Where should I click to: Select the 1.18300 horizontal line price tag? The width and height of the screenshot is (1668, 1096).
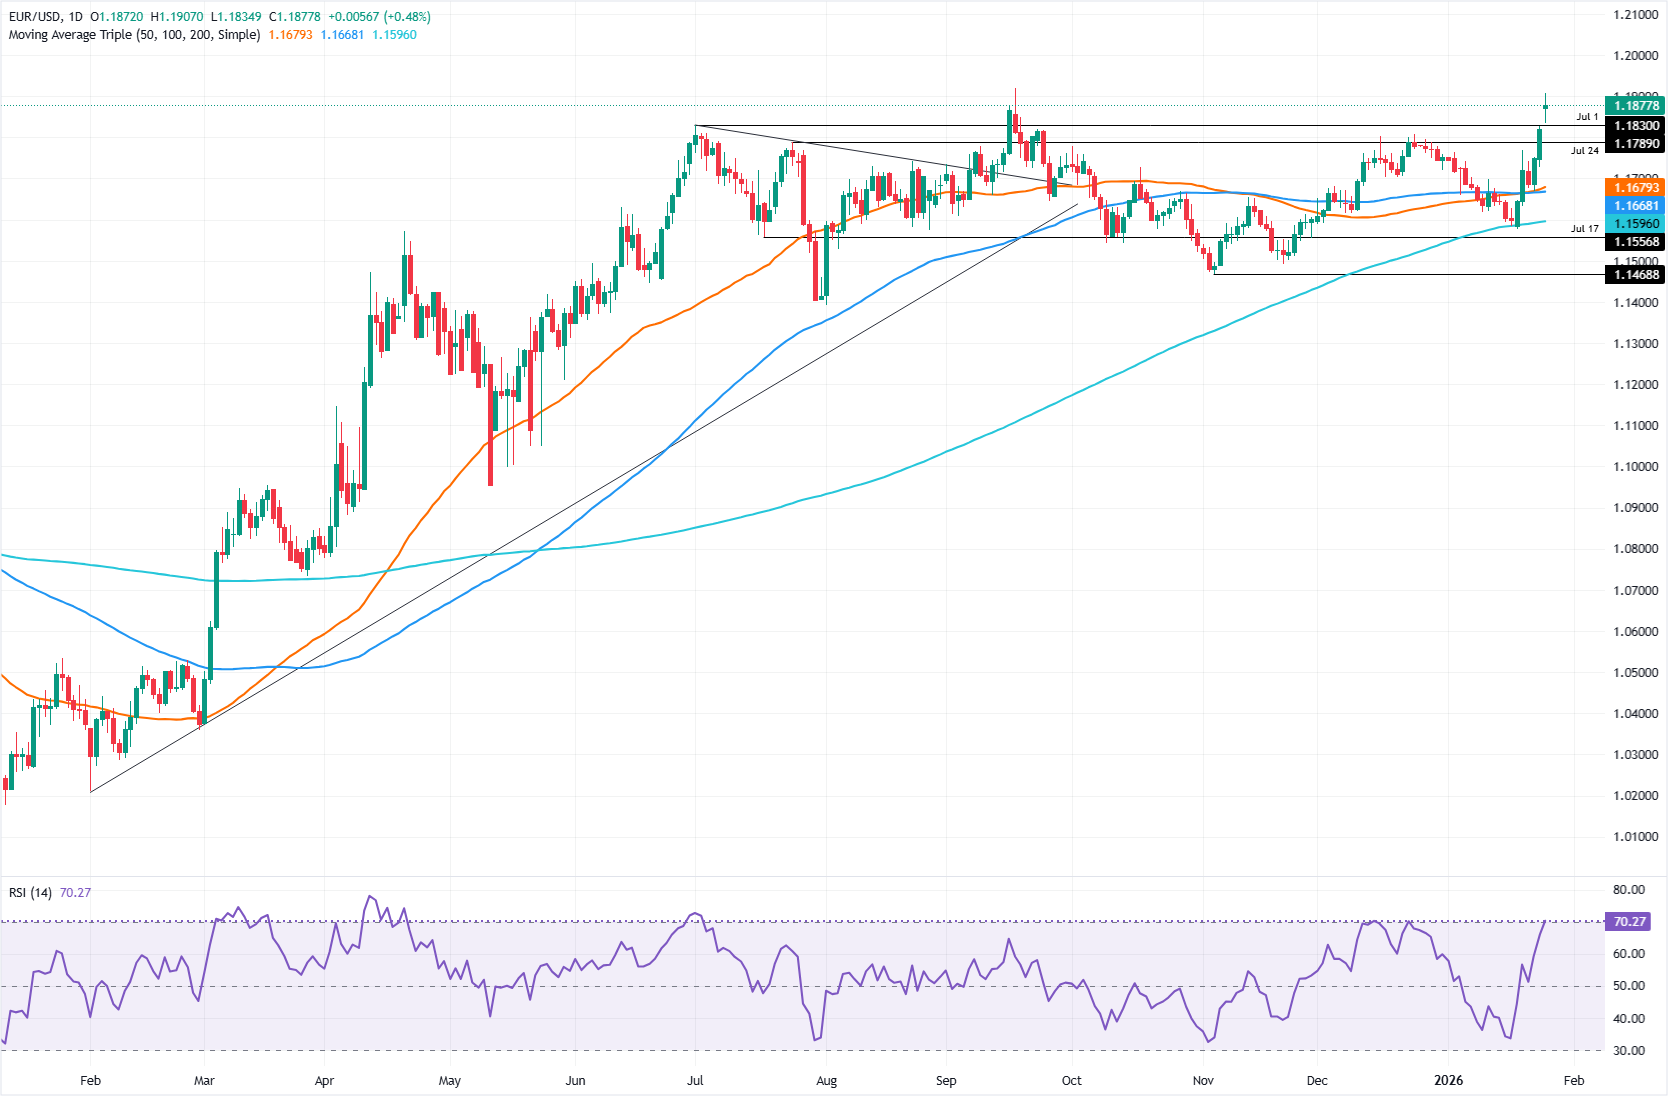tap(1634, 126)
